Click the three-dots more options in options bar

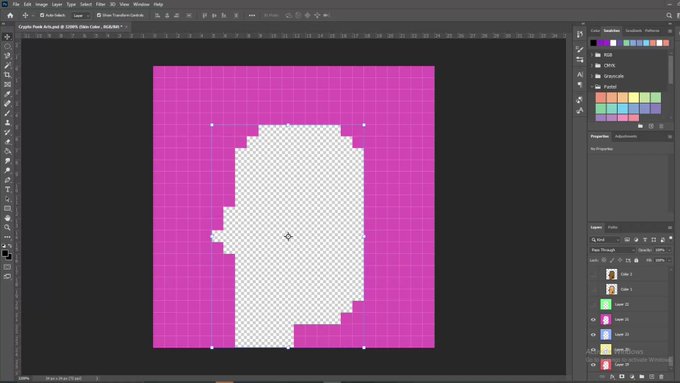pos(252,15)
